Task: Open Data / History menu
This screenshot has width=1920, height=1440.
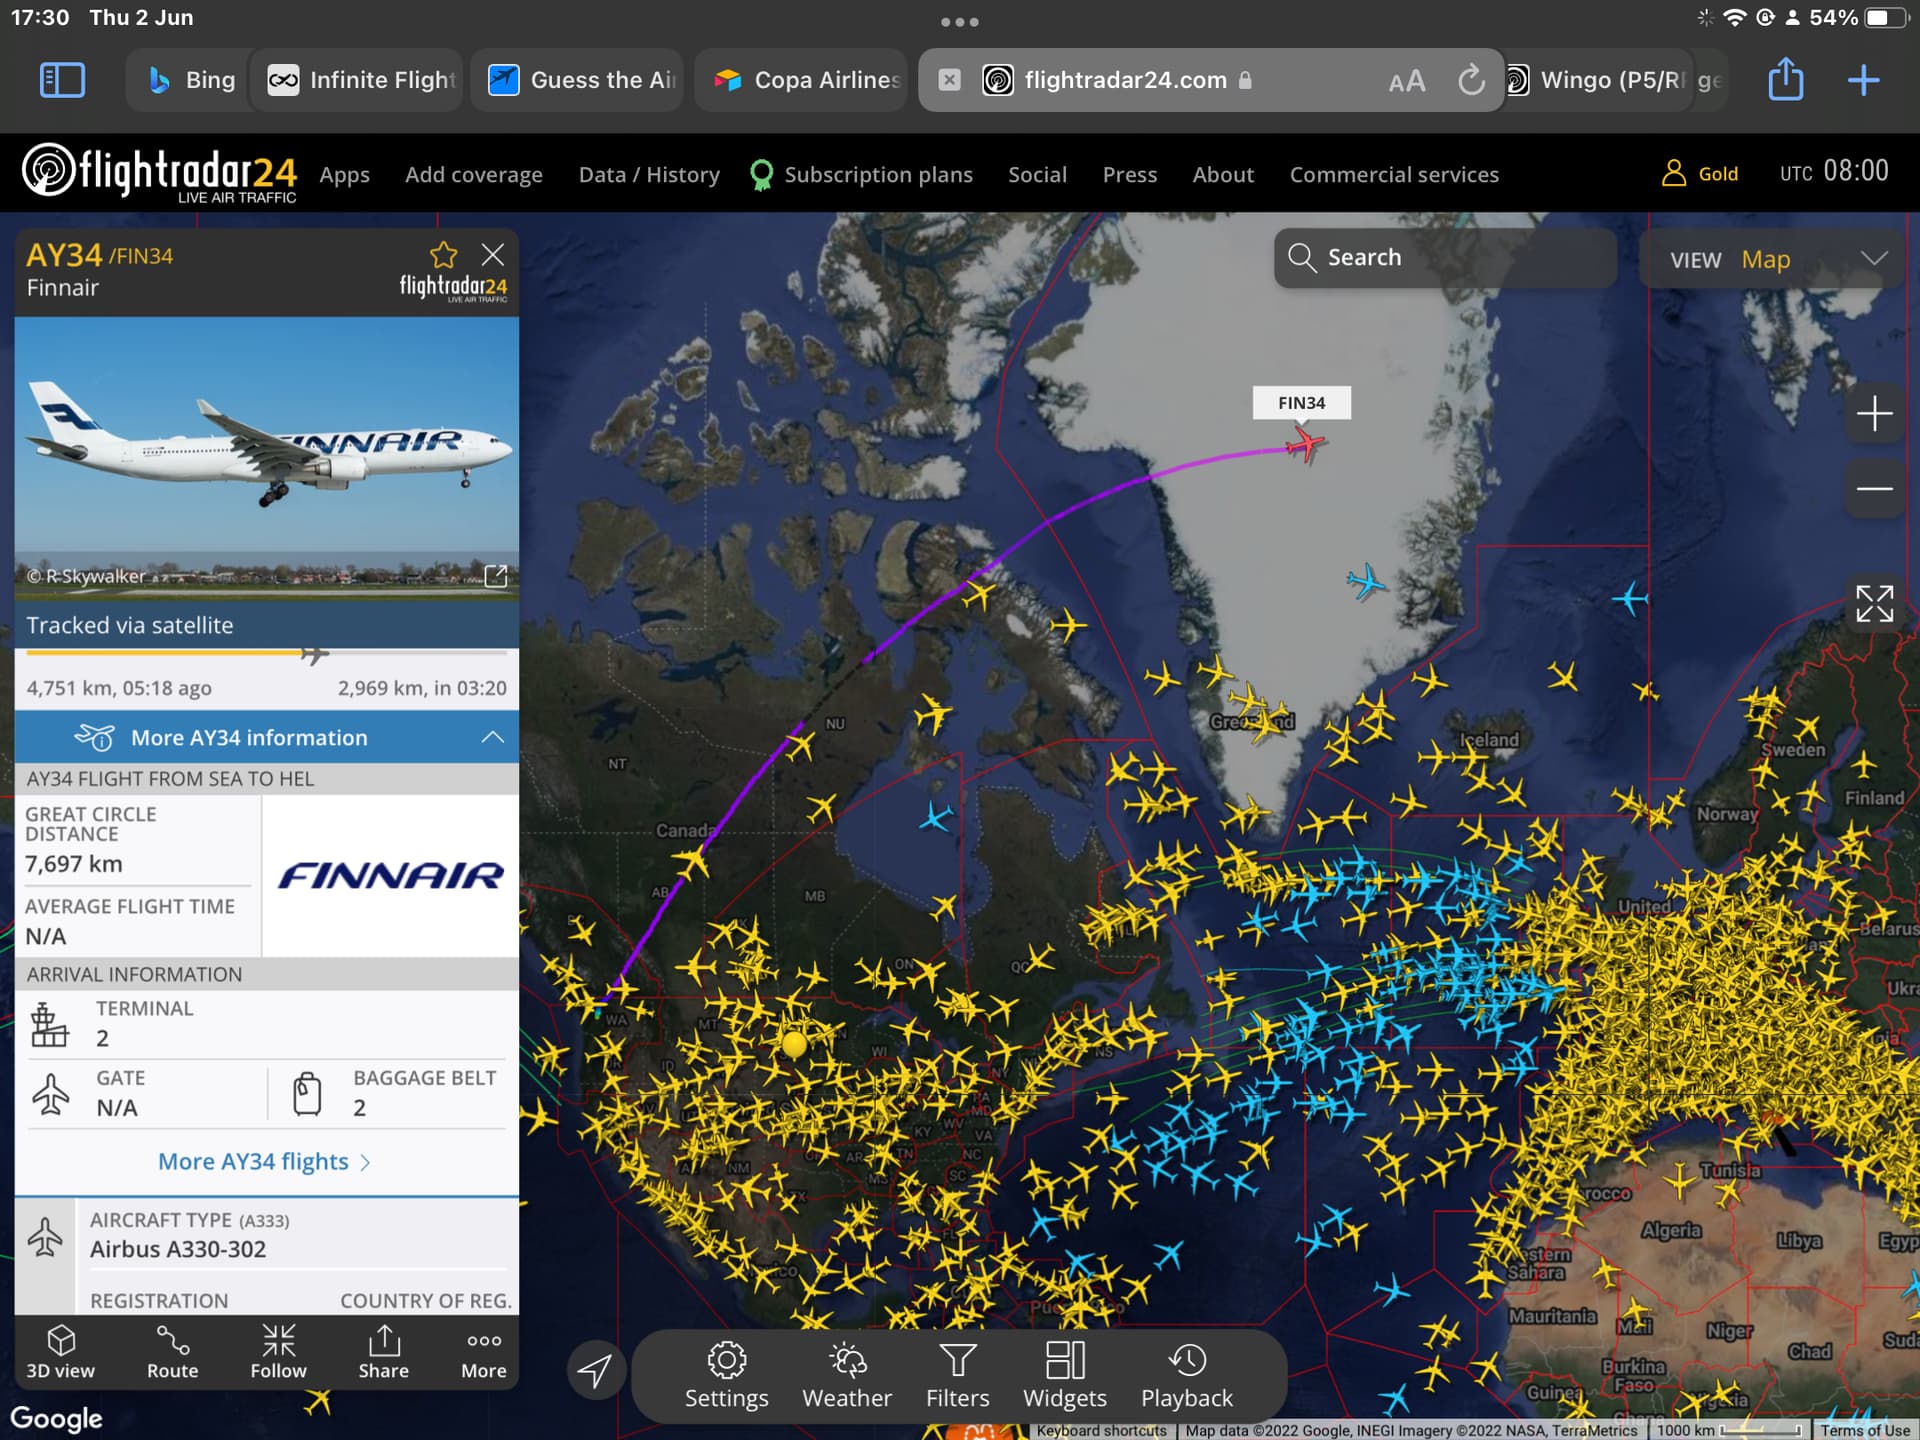Action: (x=649, y=175)
